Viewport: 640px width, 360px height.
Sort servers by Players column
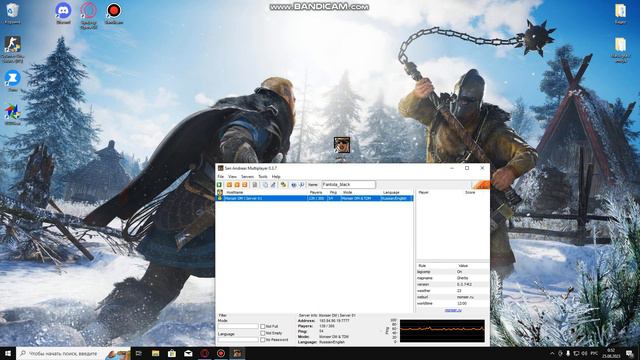[317, 192]
